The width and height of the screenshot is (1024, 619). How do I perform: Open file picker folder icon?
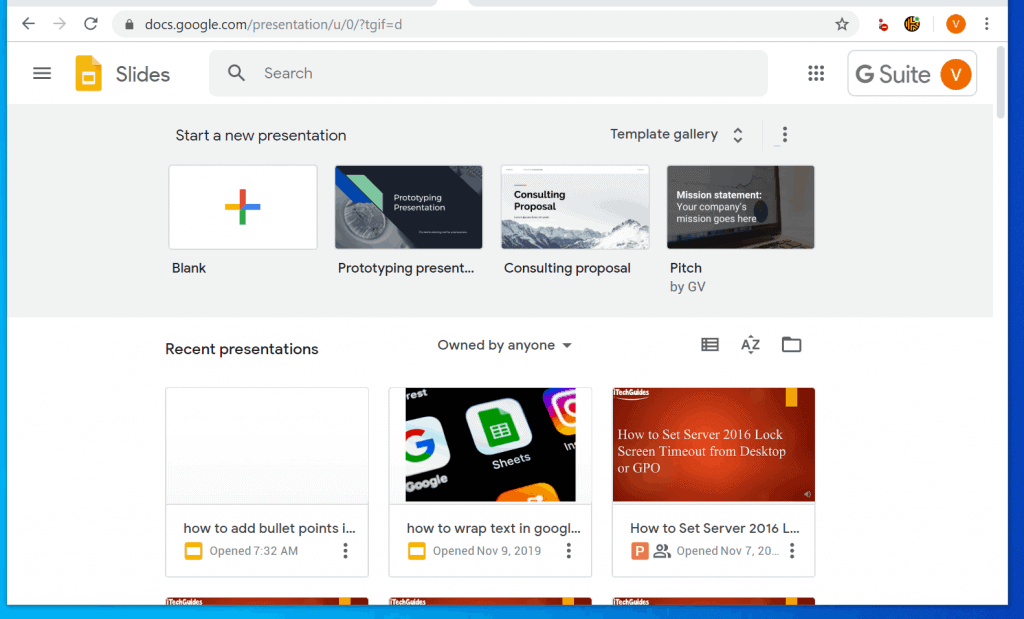click(x=792, y=345)
